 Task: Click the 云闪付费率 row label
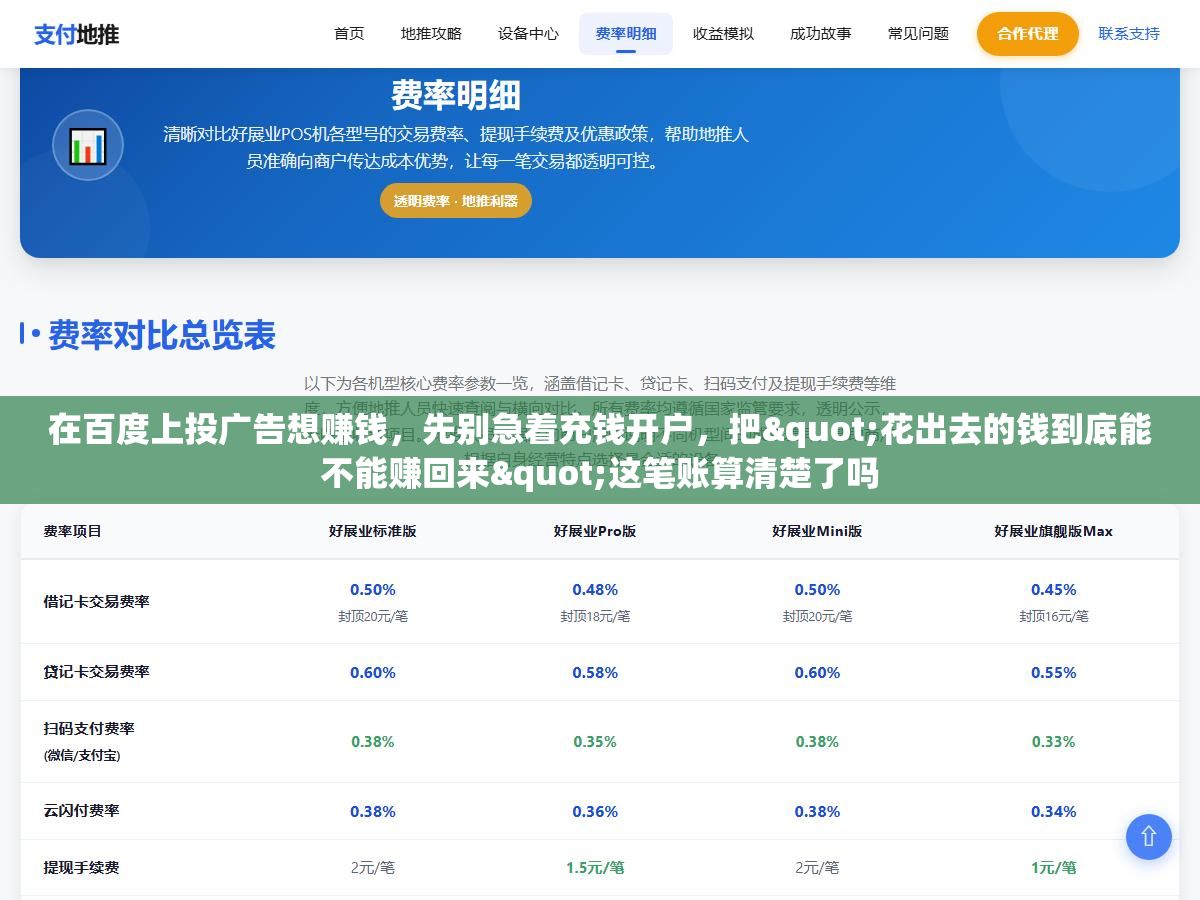click(x=81, y=811)
